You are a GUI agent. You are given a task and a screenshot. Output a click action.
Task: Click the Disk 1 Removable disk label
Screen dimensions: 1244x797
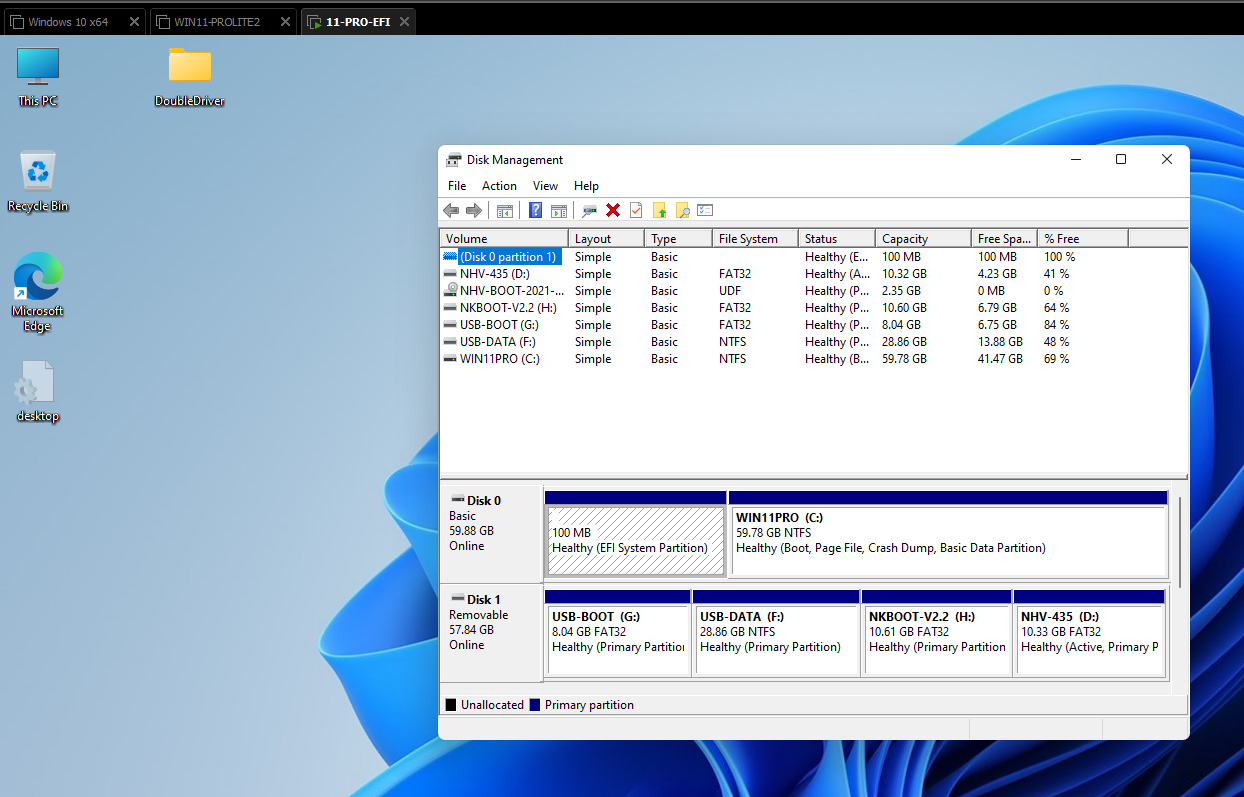490,631
